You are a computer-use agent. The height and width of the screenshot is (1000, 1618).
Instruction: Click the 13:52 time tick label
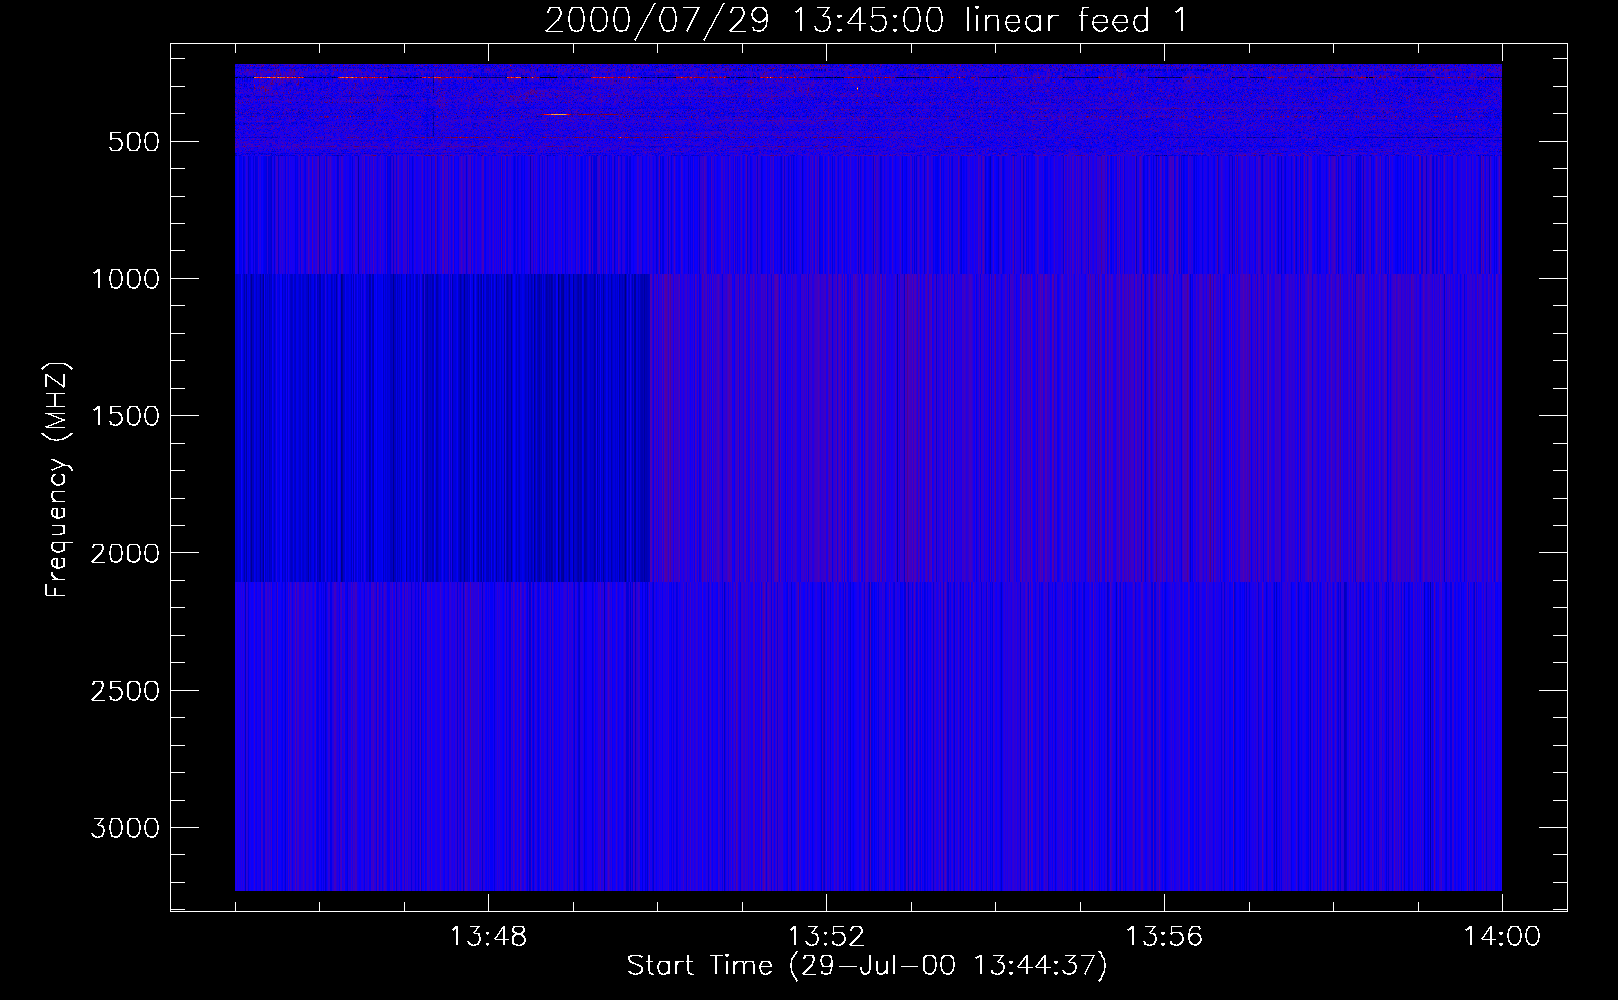click(826, 937)
